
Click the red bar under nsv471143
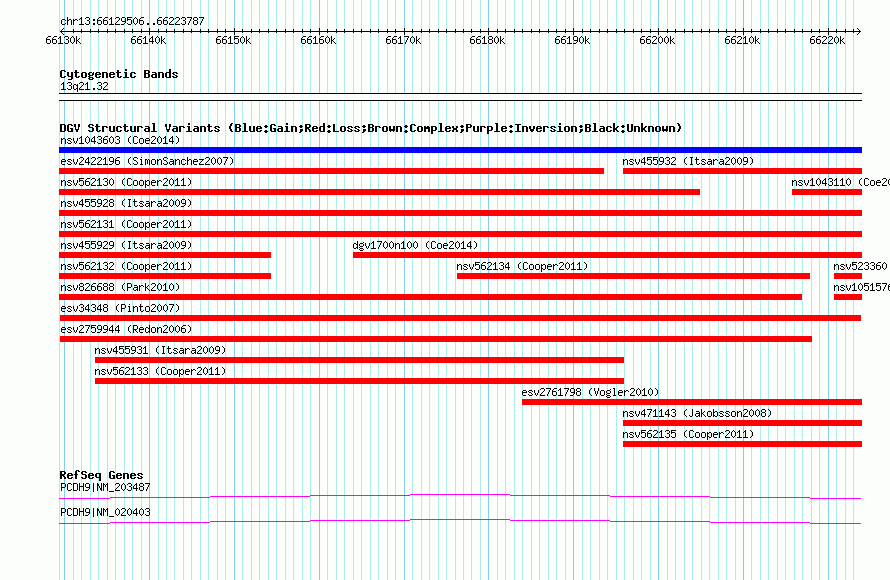point(742,423)
